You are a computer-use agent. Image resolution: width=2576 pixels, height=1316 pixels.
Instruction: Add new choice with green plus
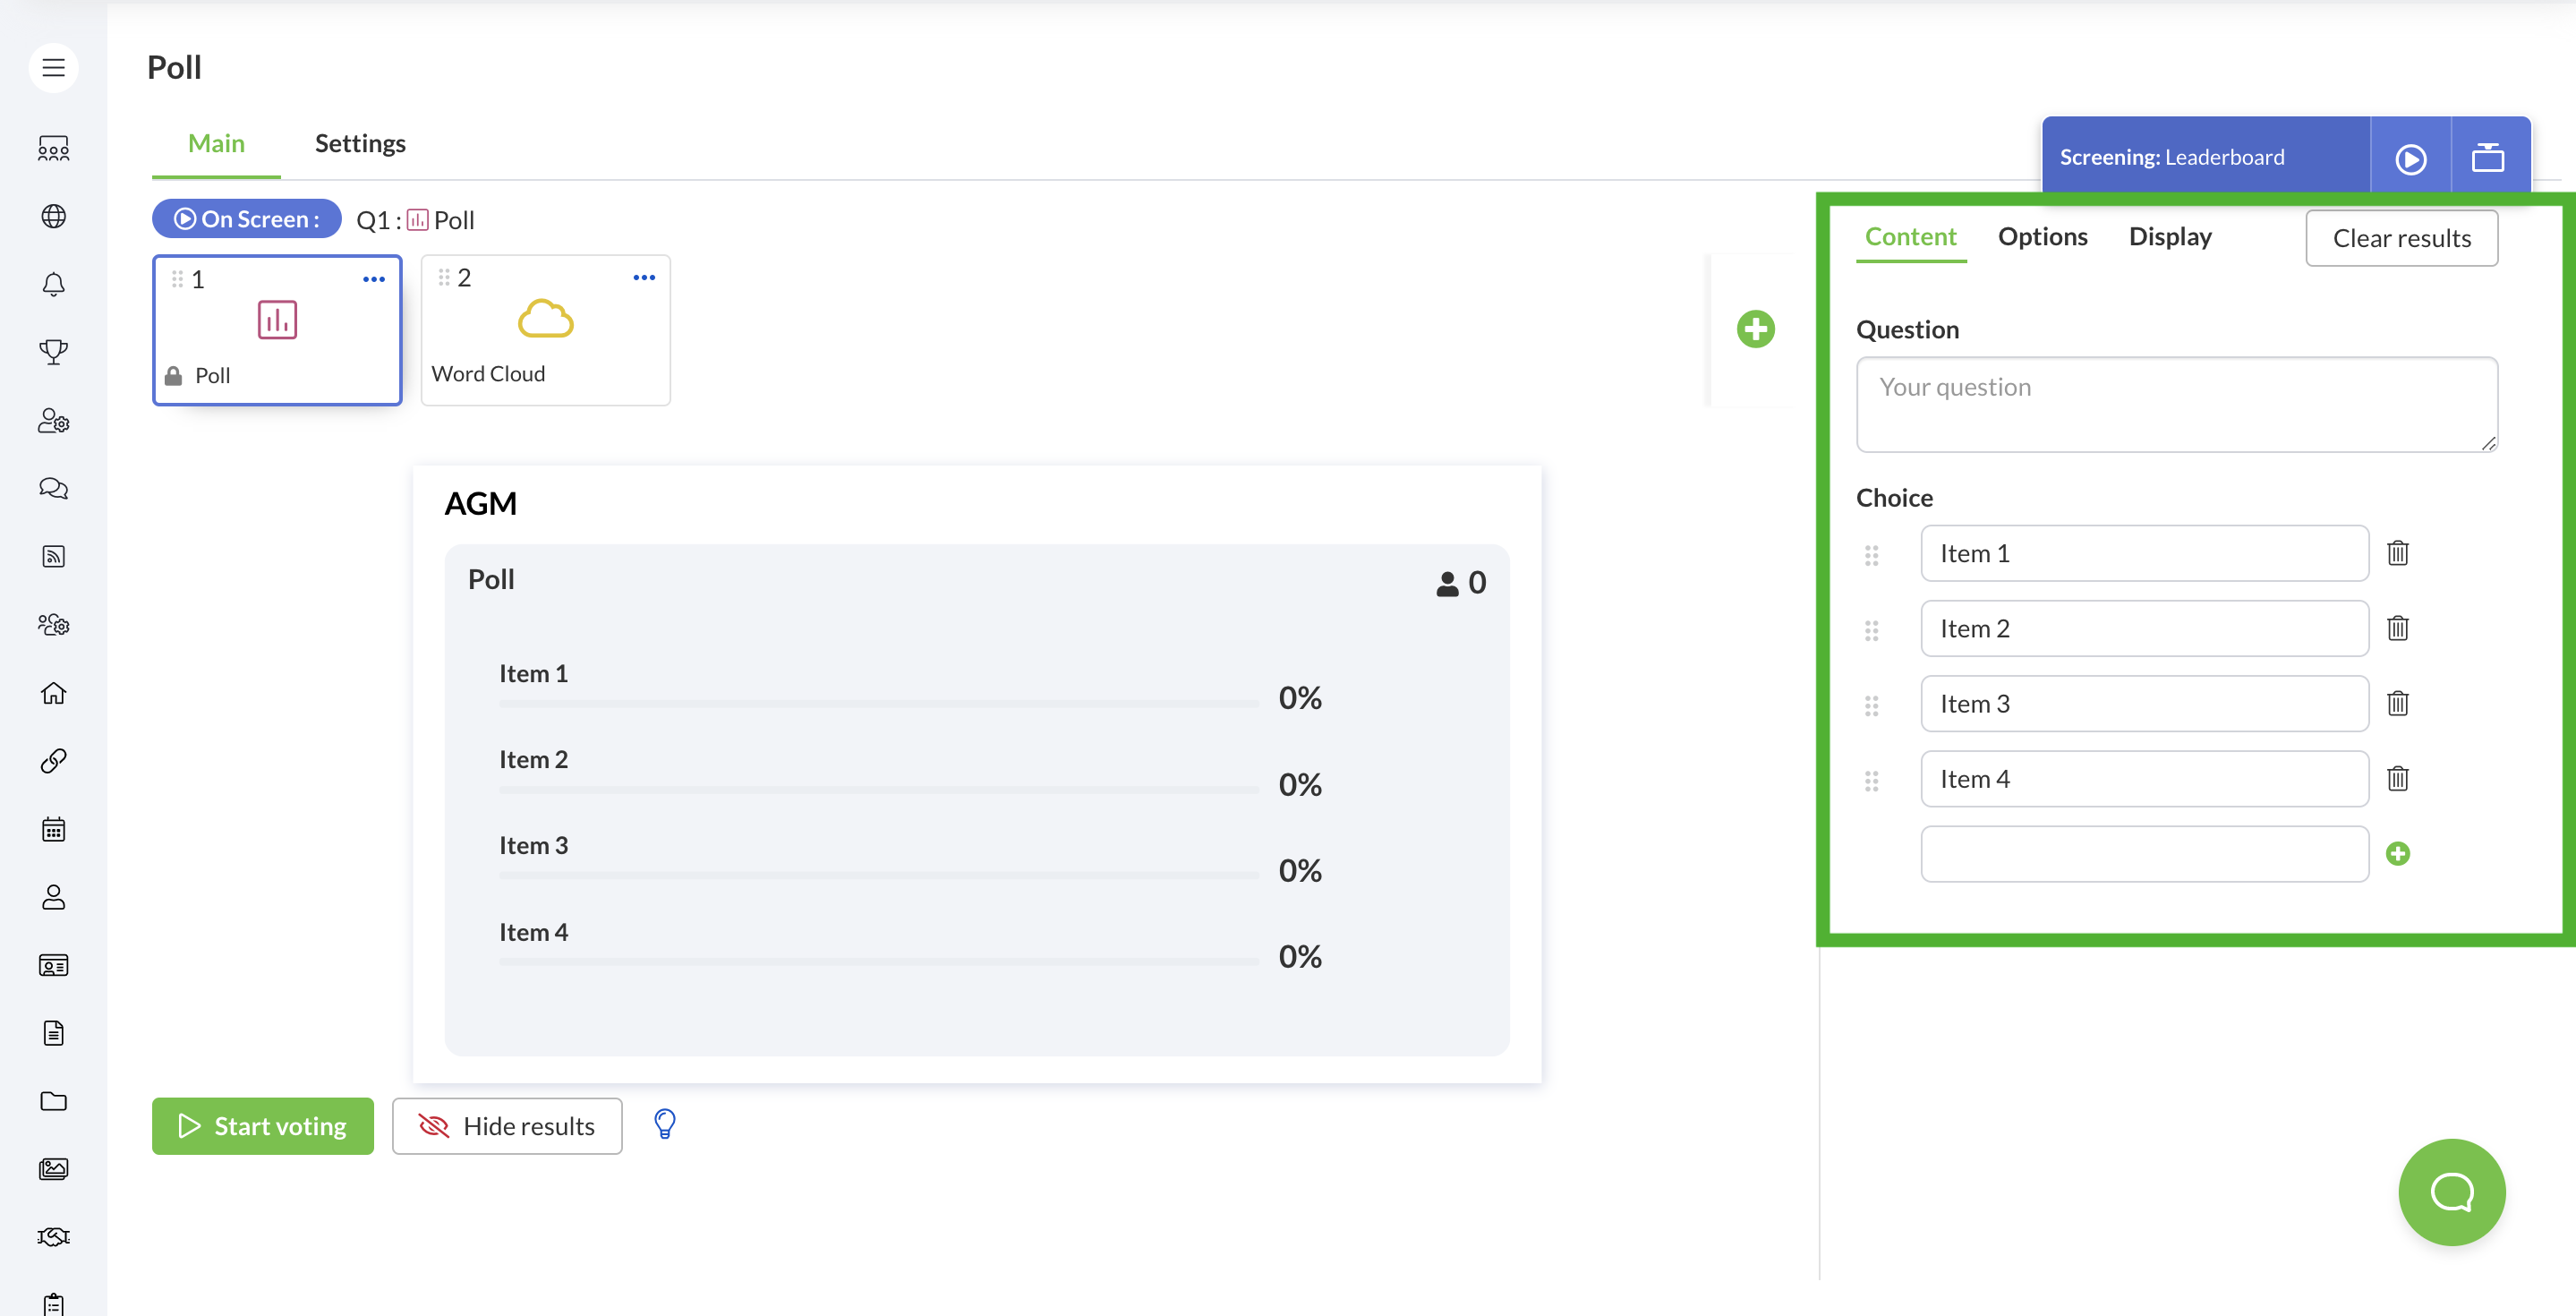[x=2397, y=853]
